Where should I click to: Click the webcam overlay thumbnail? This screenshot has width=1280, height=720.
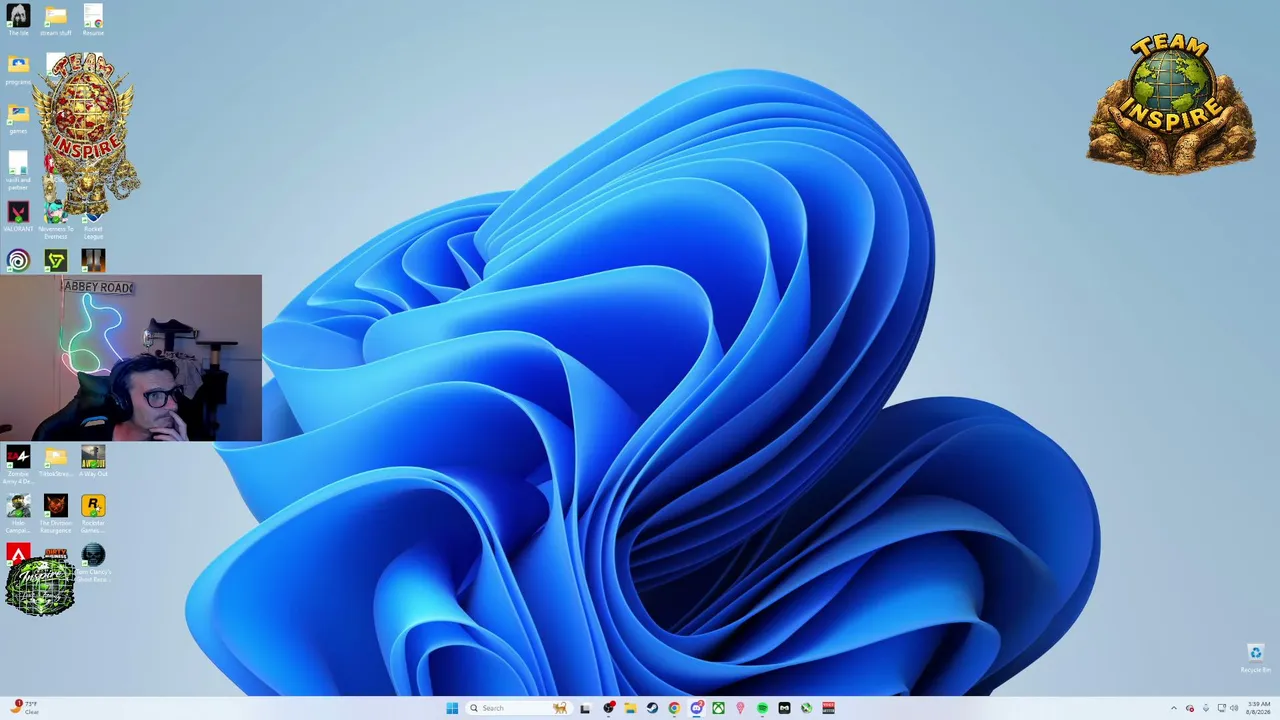pos(131,358)
